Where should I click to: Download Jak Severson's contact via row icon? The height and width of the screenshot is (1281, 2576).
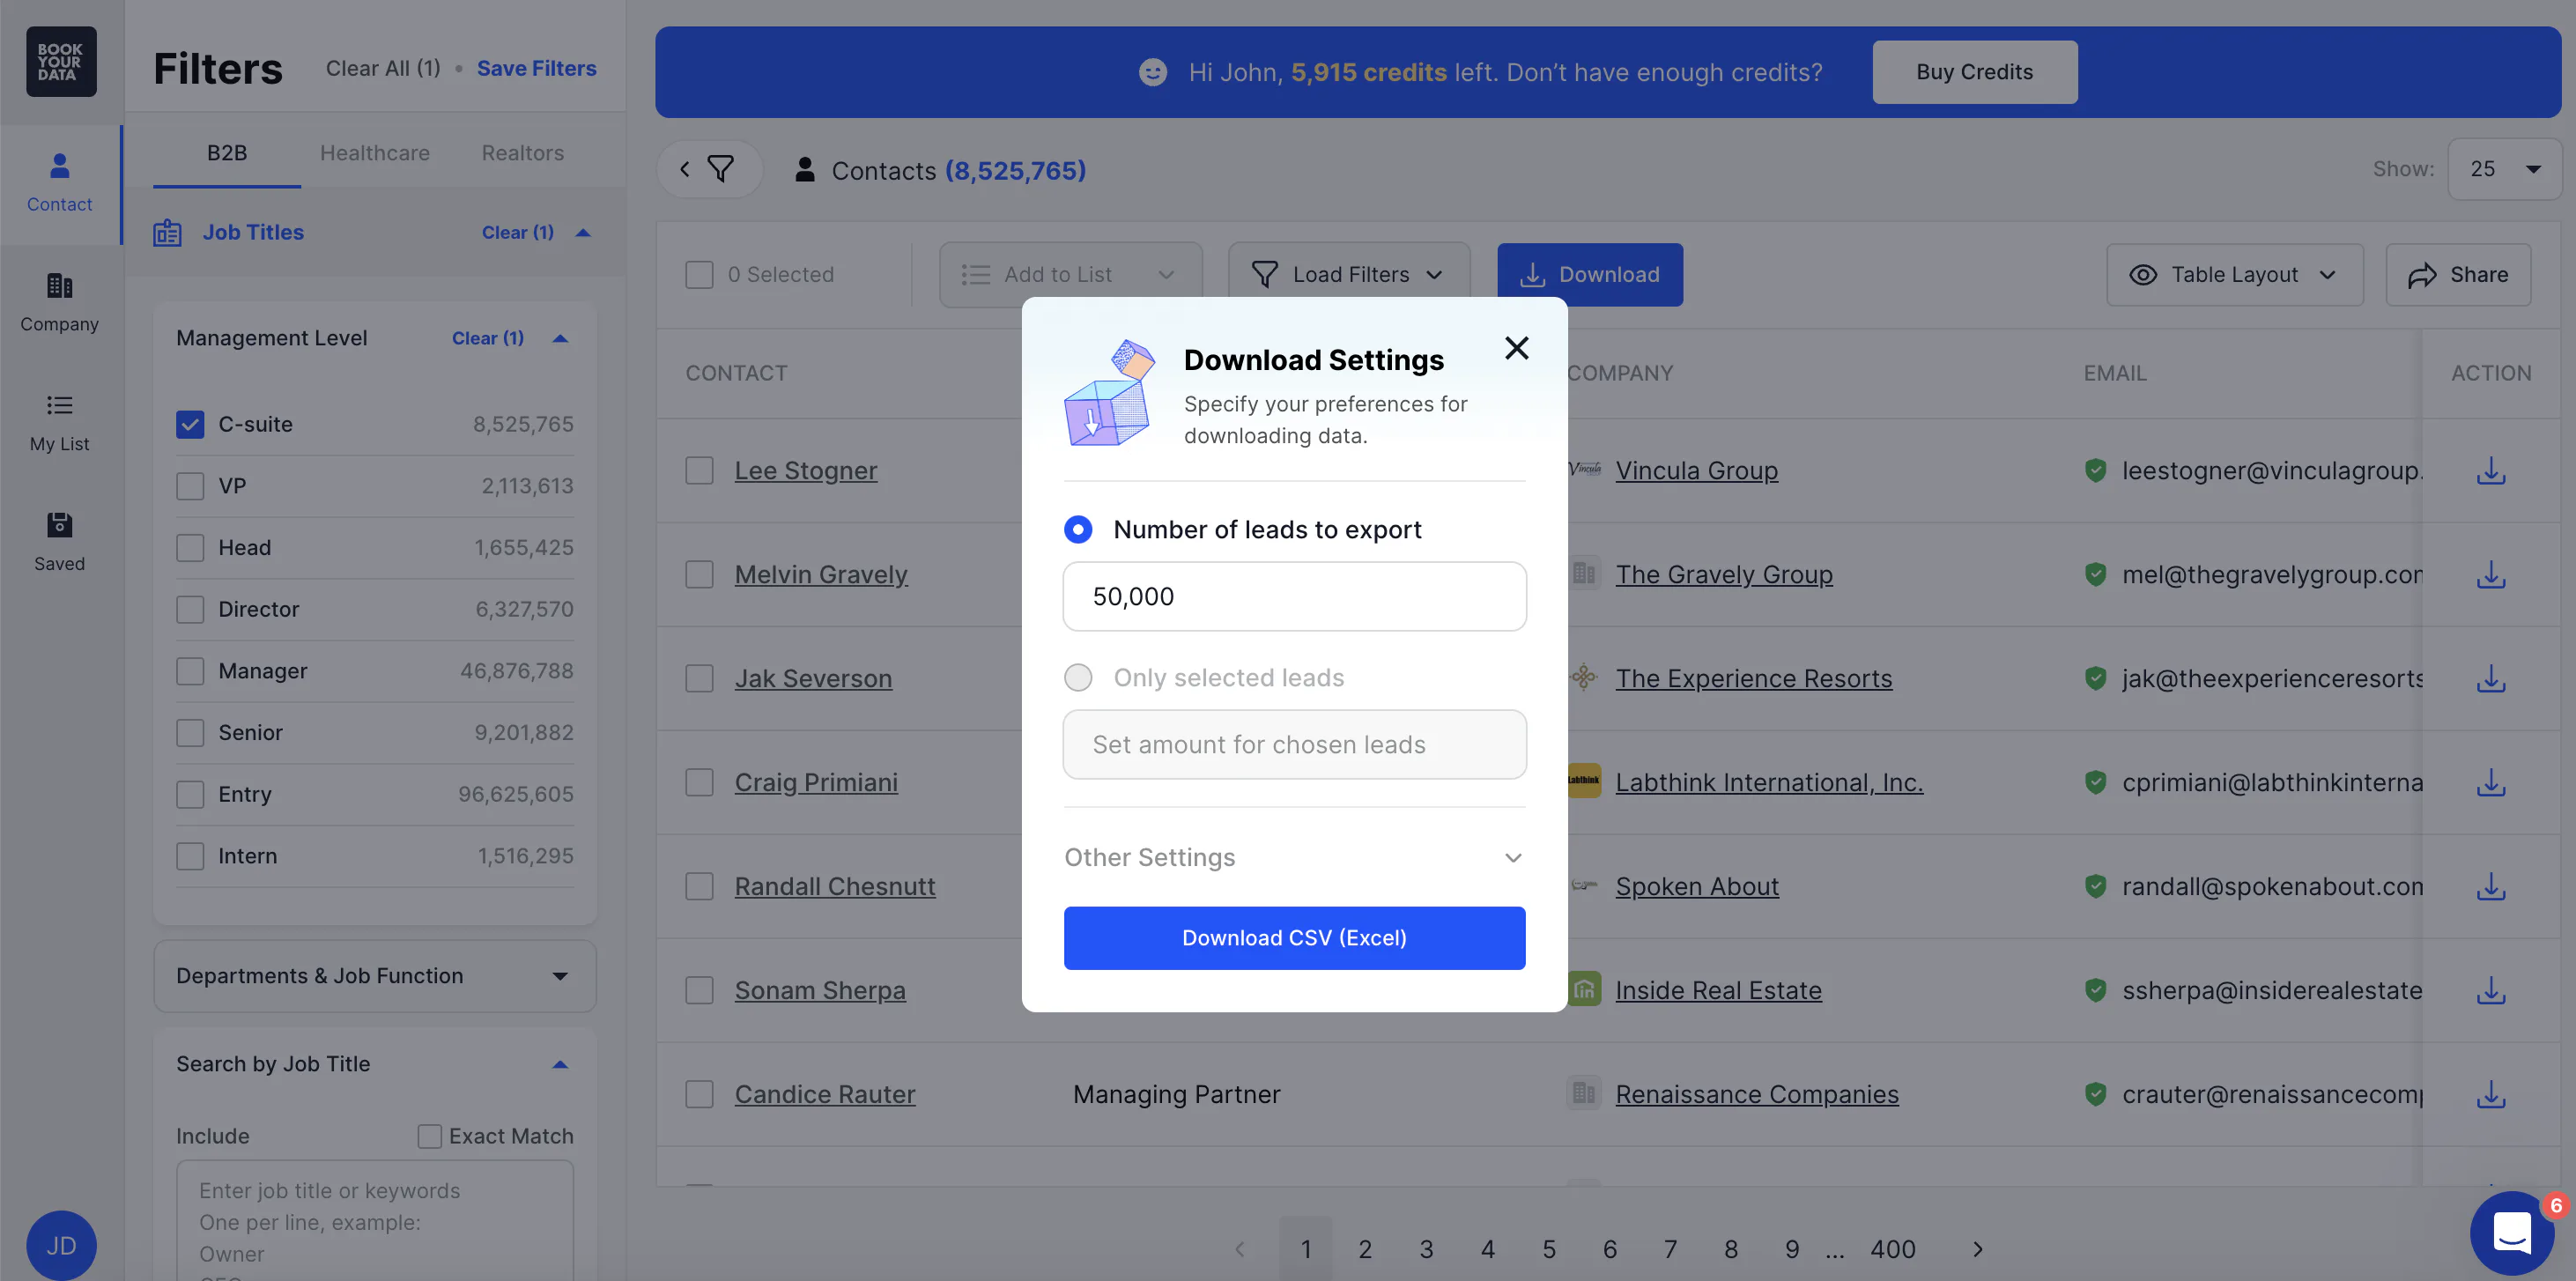(x=2490, y=678)
